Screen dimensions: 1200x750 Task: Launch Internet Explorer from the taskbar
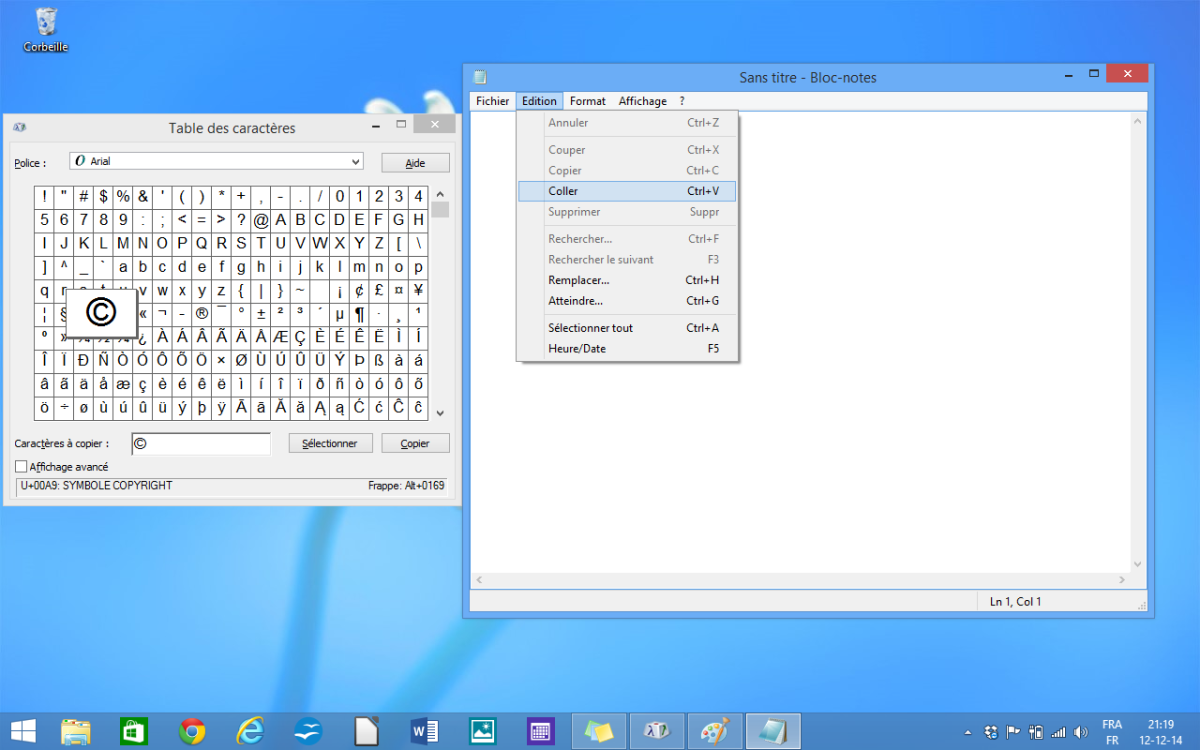pyautogui.click(x=250, y=731)
